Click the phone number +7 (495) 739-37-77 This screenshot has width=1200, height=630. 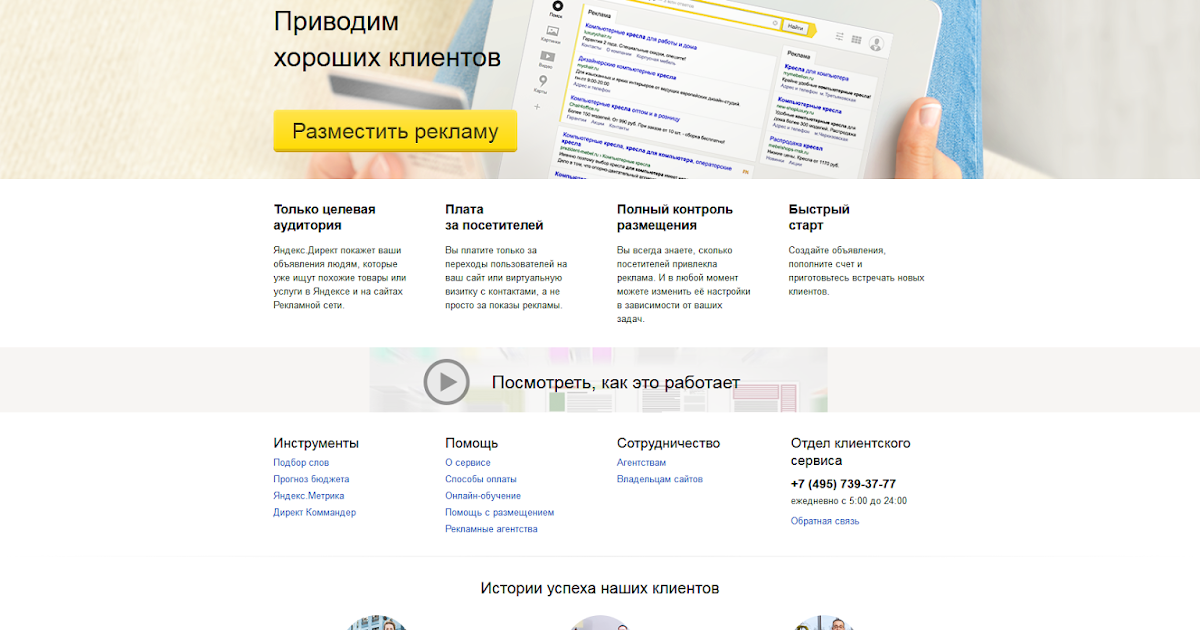click(x=843, y=484)
